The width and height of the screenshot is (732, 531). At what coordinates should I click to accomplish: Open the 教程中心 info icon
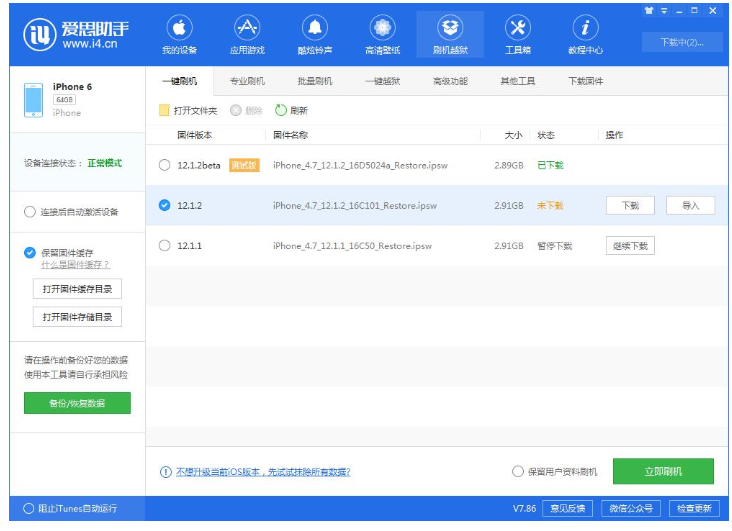(x=585, y=27)
